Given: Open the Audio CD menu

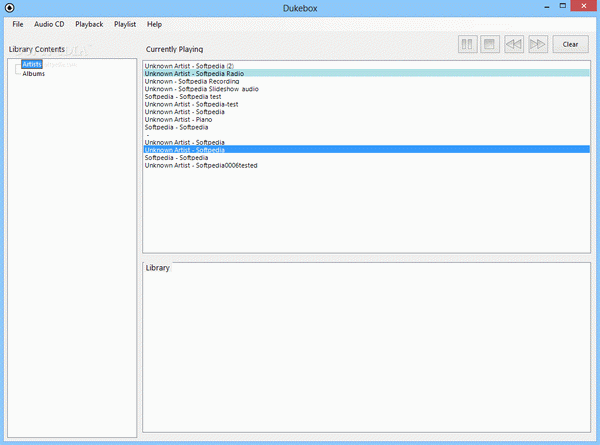Looking at the screenshot, I should 49,24.
